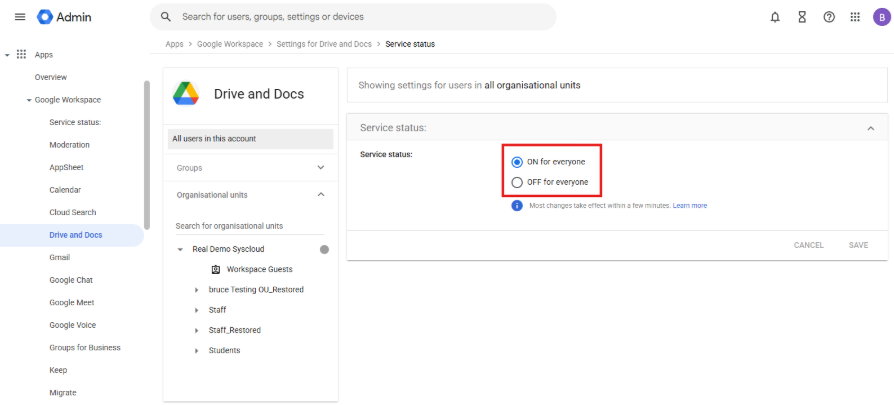894x405 pixels.
Task: Click the Google Workspace breadcrumb
Action: click(230, 44)
